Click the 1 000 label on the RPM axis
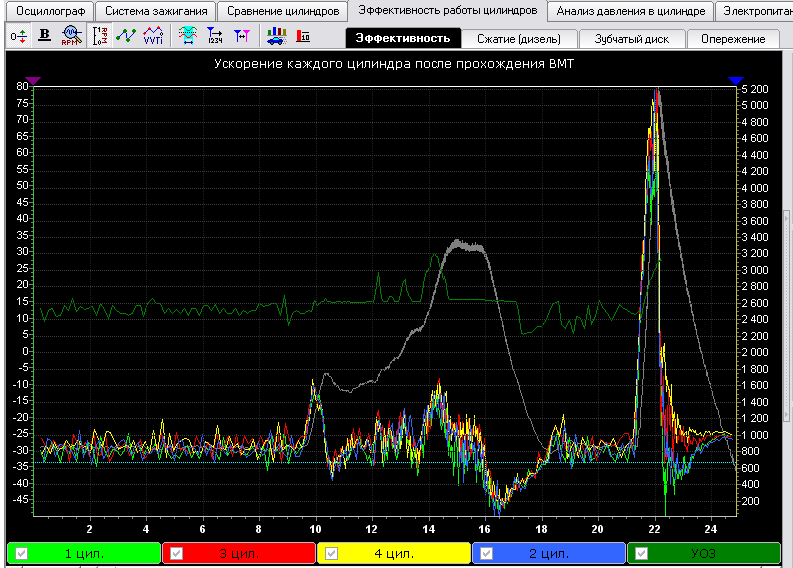This screenshot has width=793, height=568. point(756,435)
